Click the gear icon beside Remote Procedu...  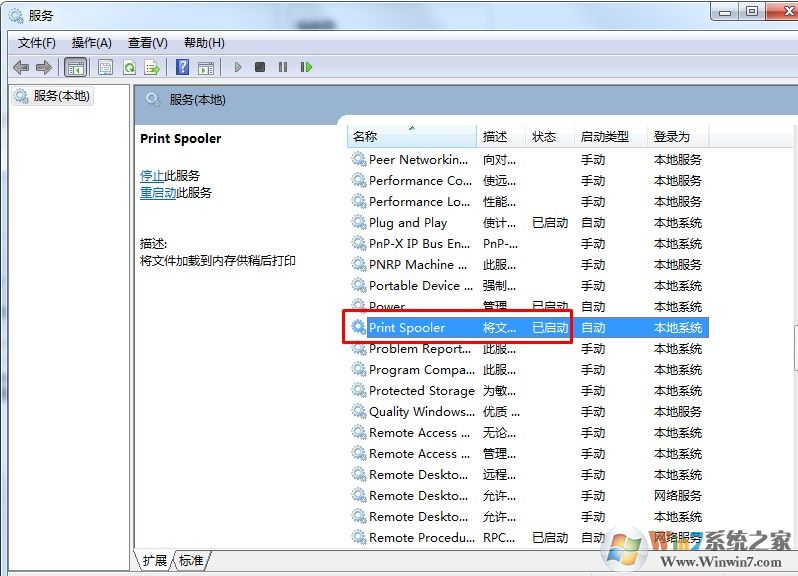[358, 537]
